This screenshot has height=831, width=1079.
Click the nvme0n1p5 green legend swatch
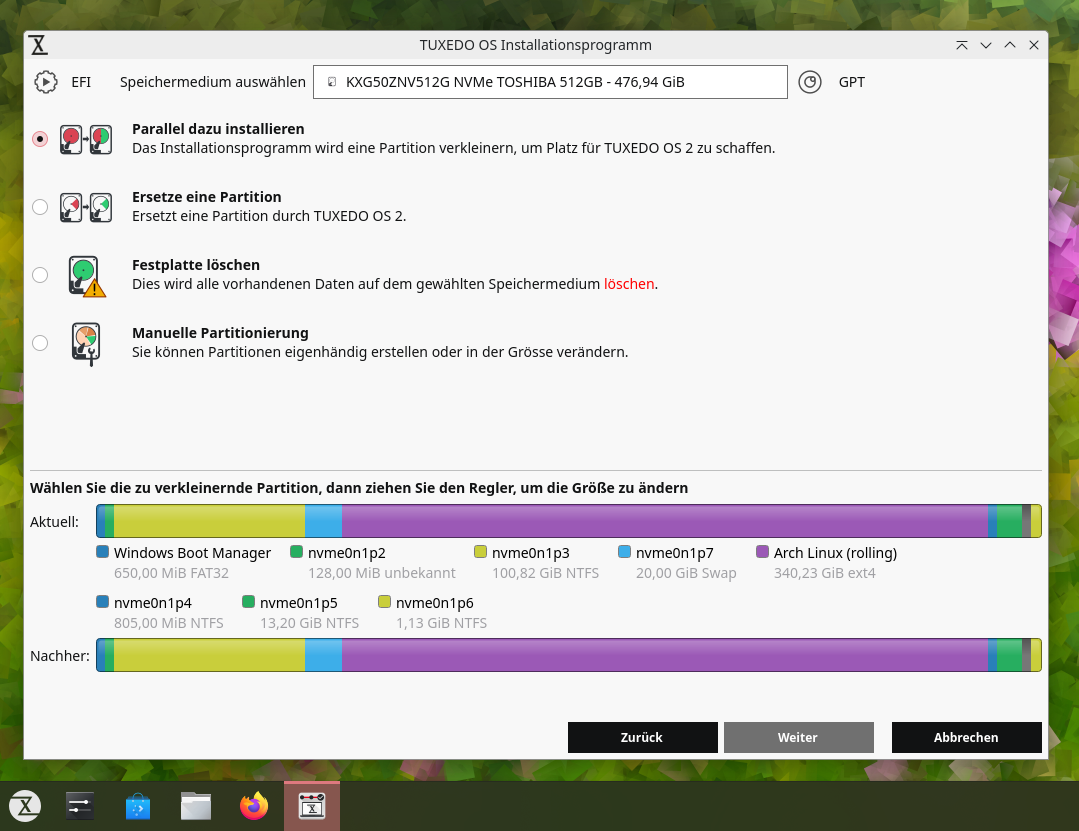[248, 602]
